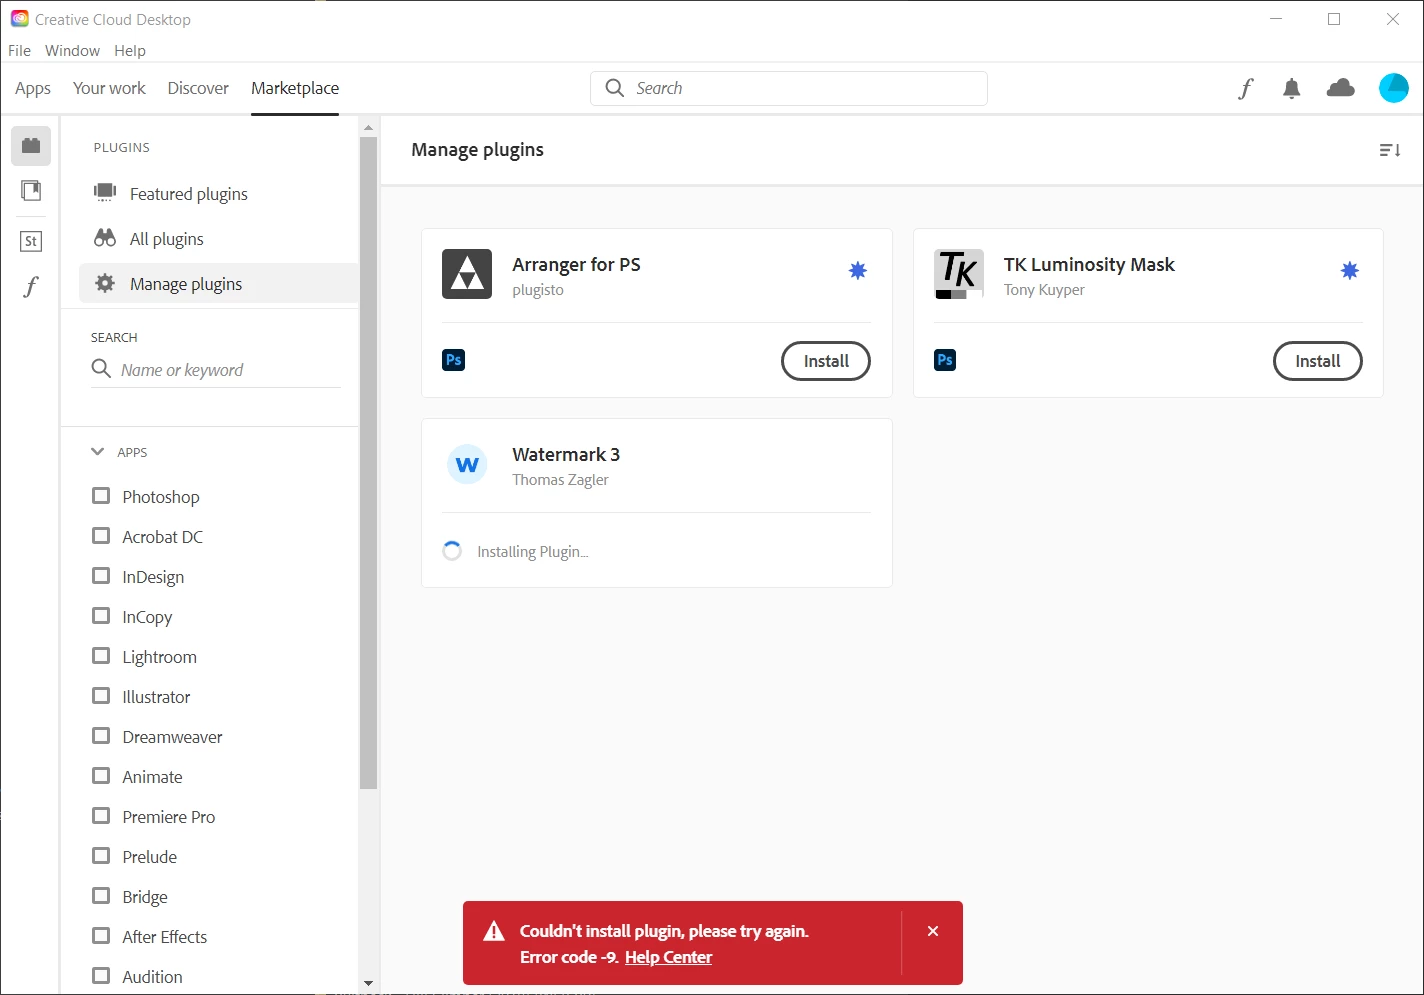Open Fonts icon in left rail
The width and height of the screenshot is (1424, 995).
coord(31,287)
